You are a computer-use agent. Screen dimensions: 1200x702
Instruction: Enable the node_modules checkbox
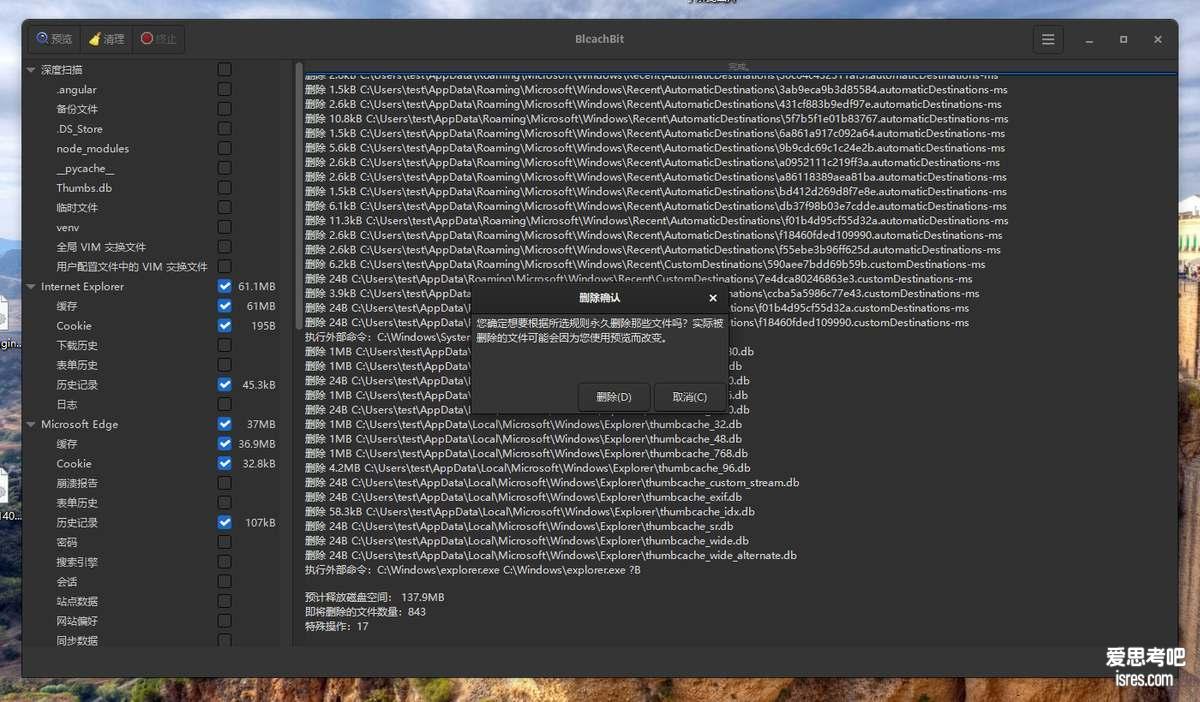point(224,148)
